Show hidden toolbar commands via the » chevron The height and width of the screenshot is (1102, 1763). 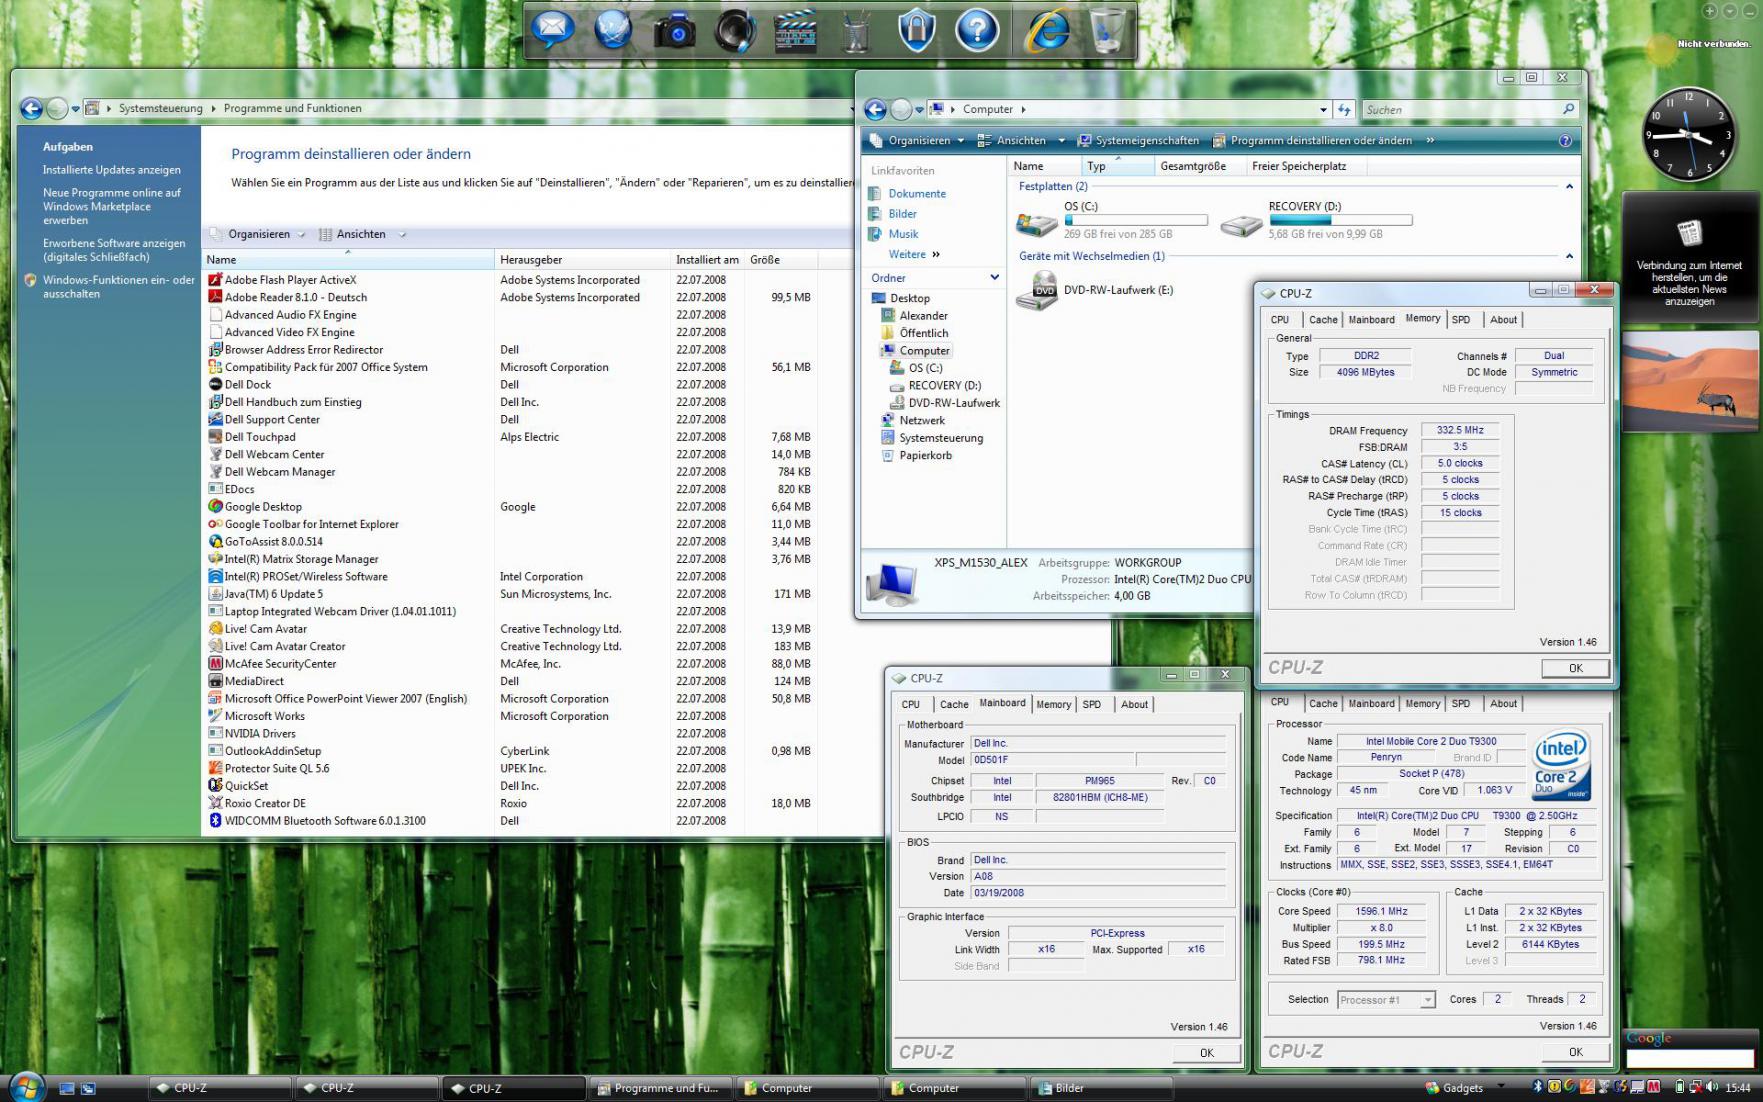point(1430,140)
